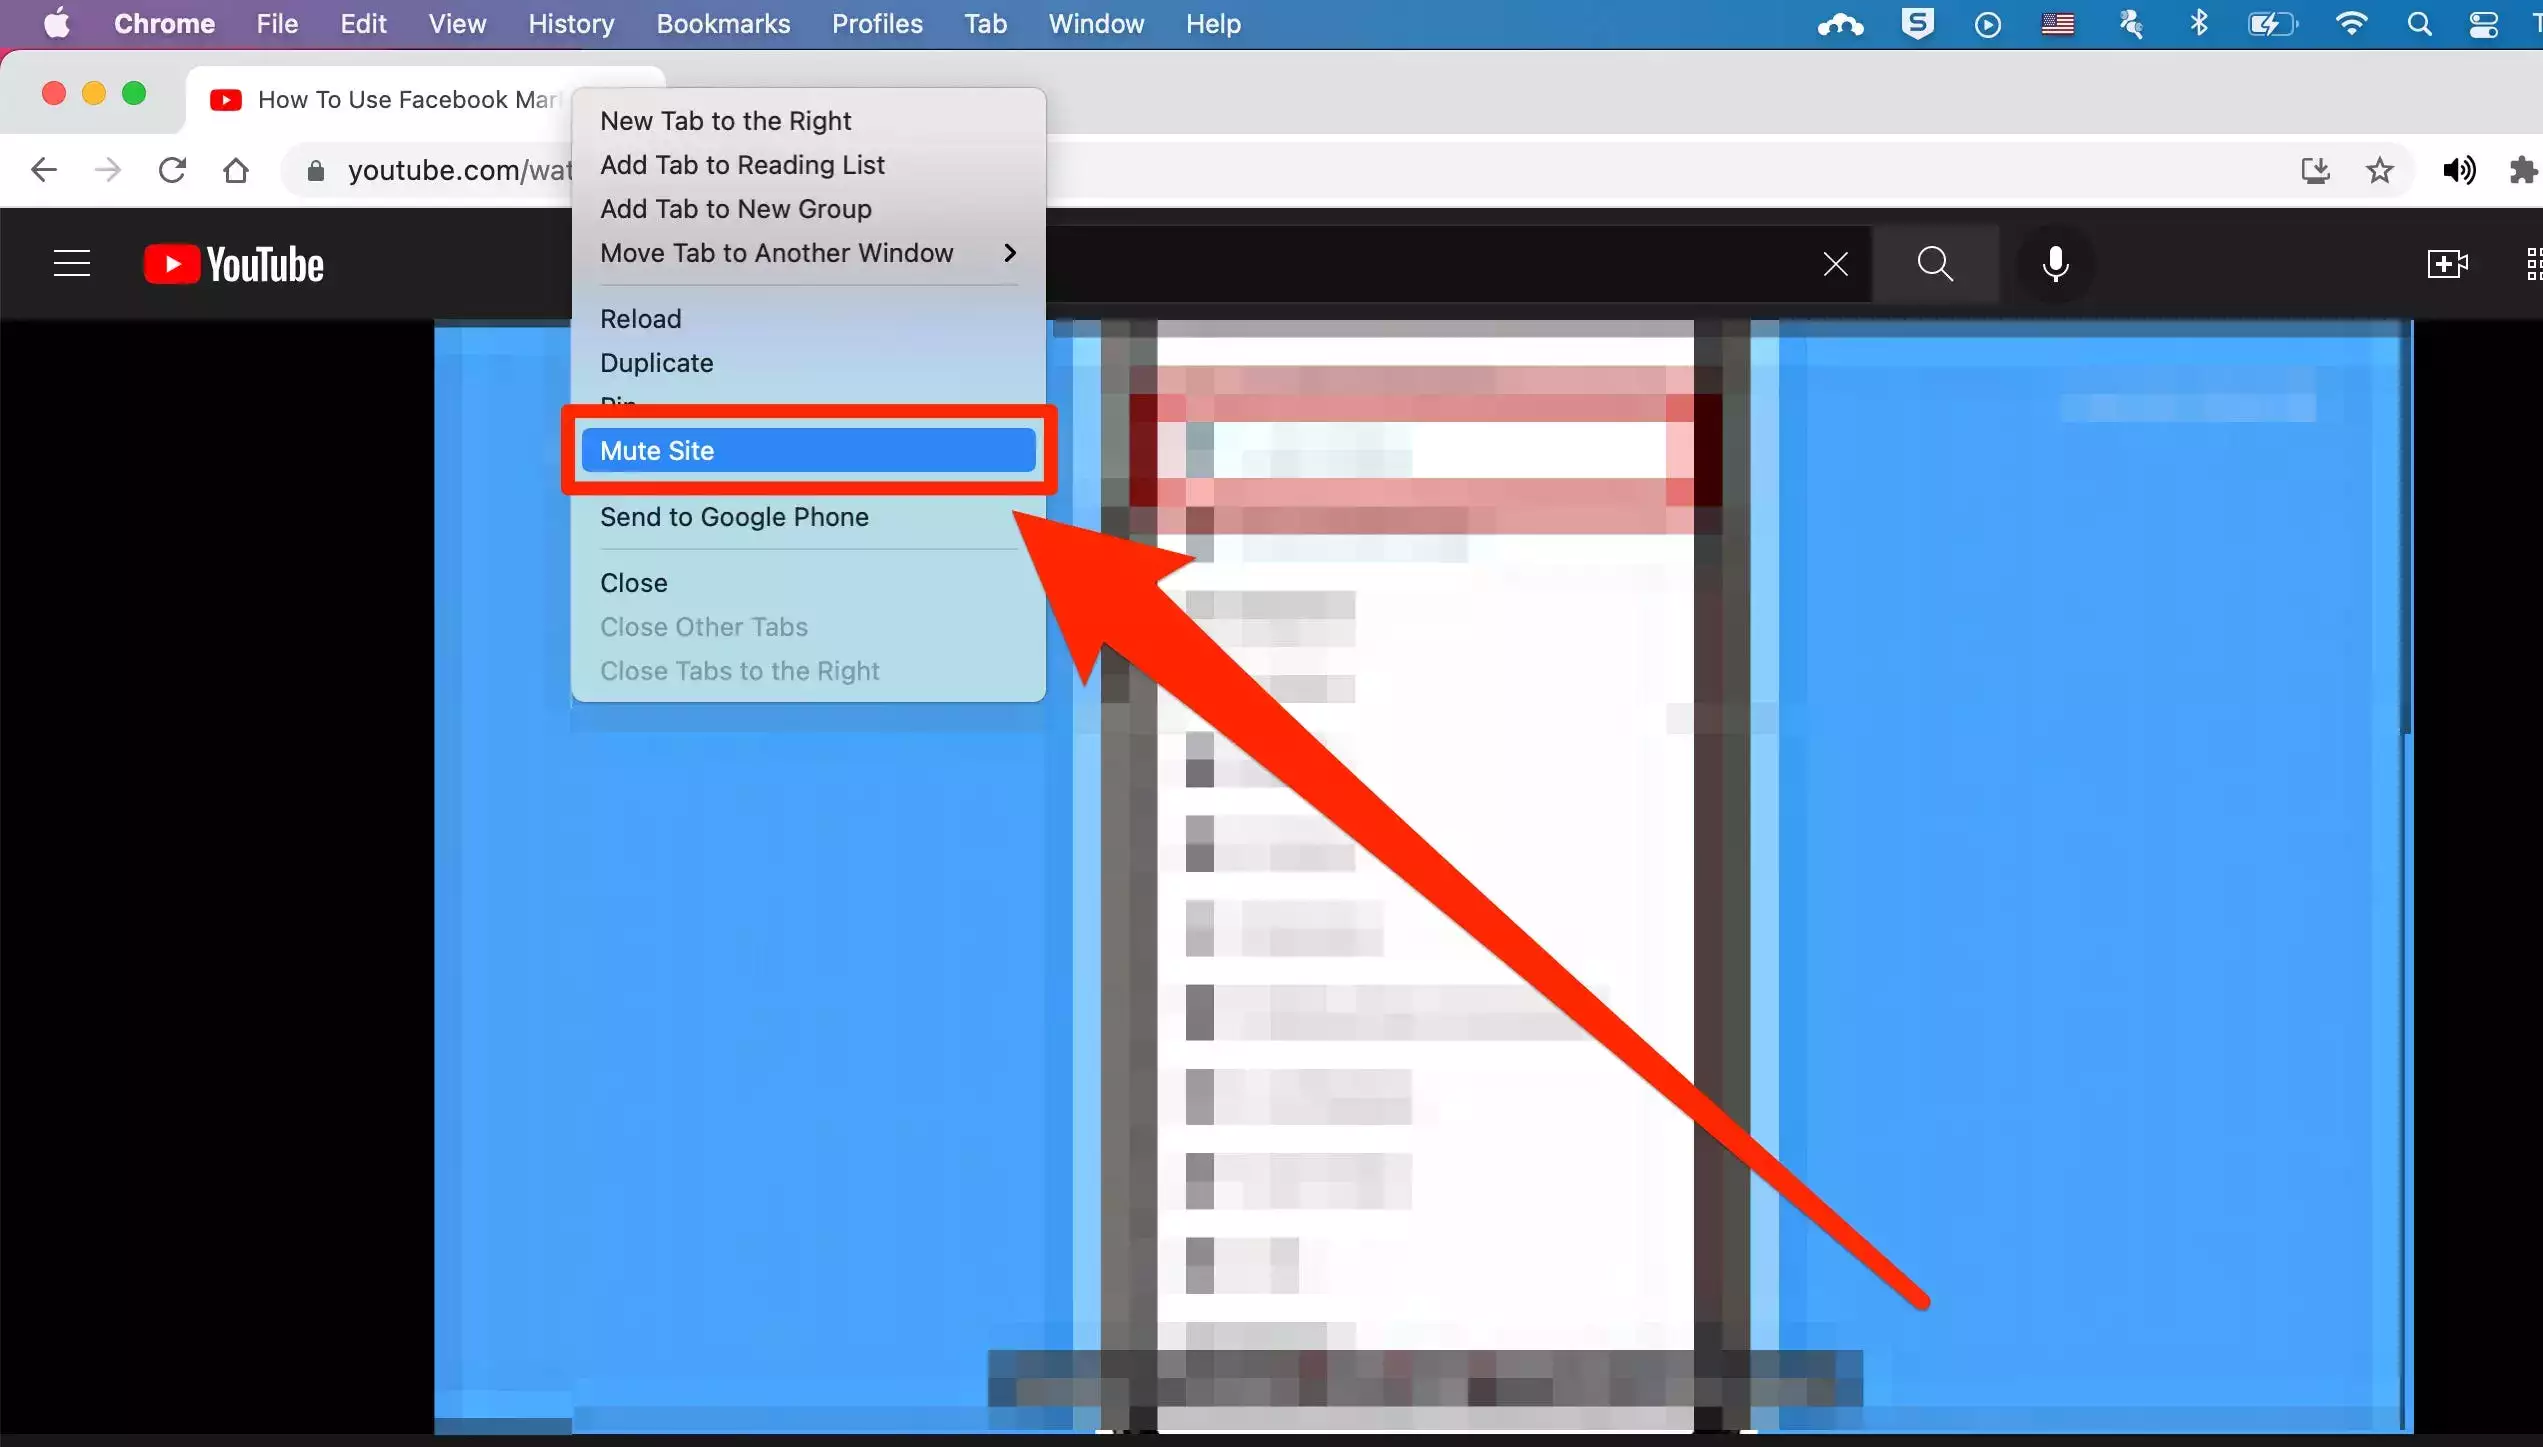Image resolution: width=2543 pixels, height=1447 pixels.
Task: Click the YouTube logo
Action: coord(234,264)
